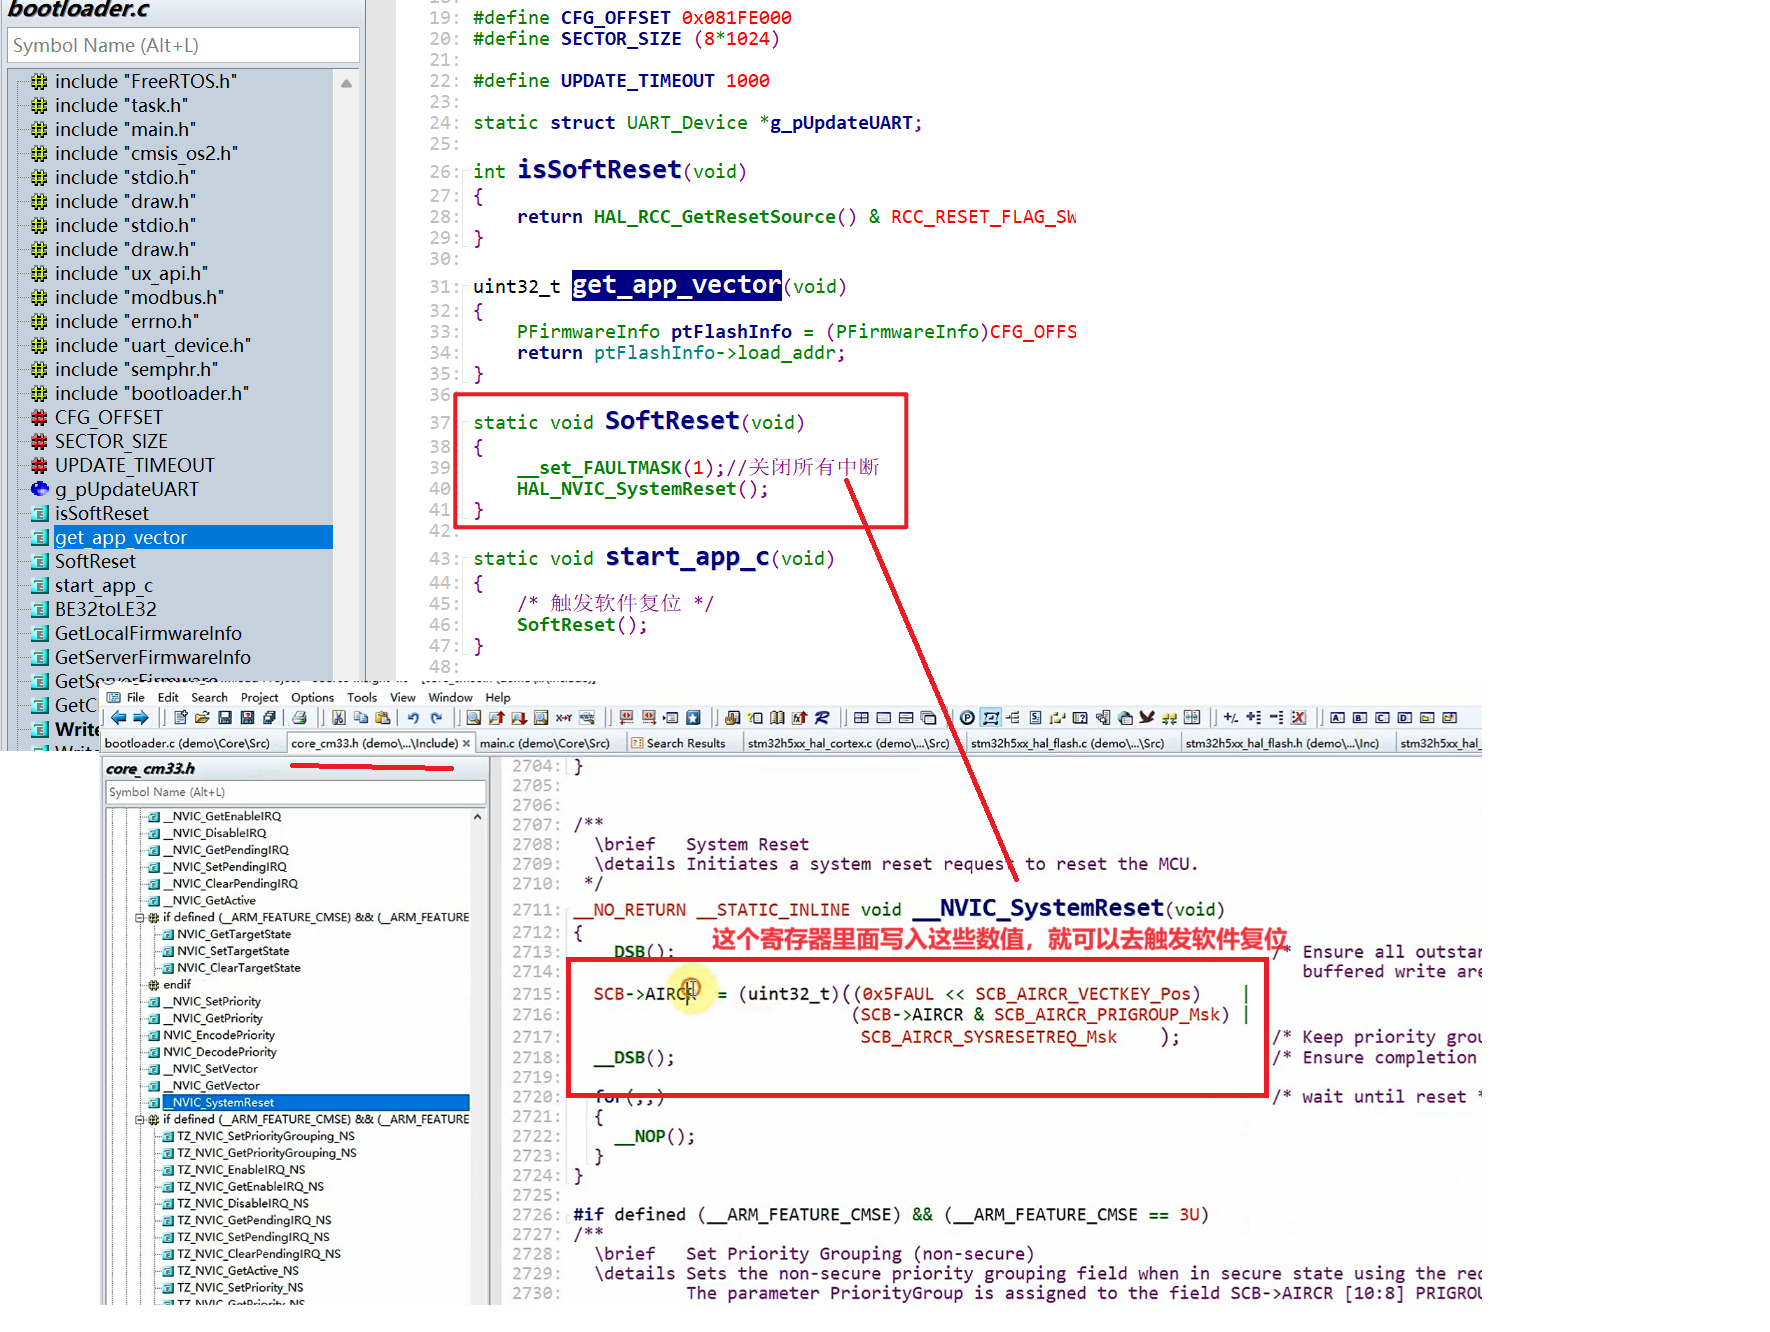Toggle the highlighted symbol window icon
1770x1332 pixels.
990,717
